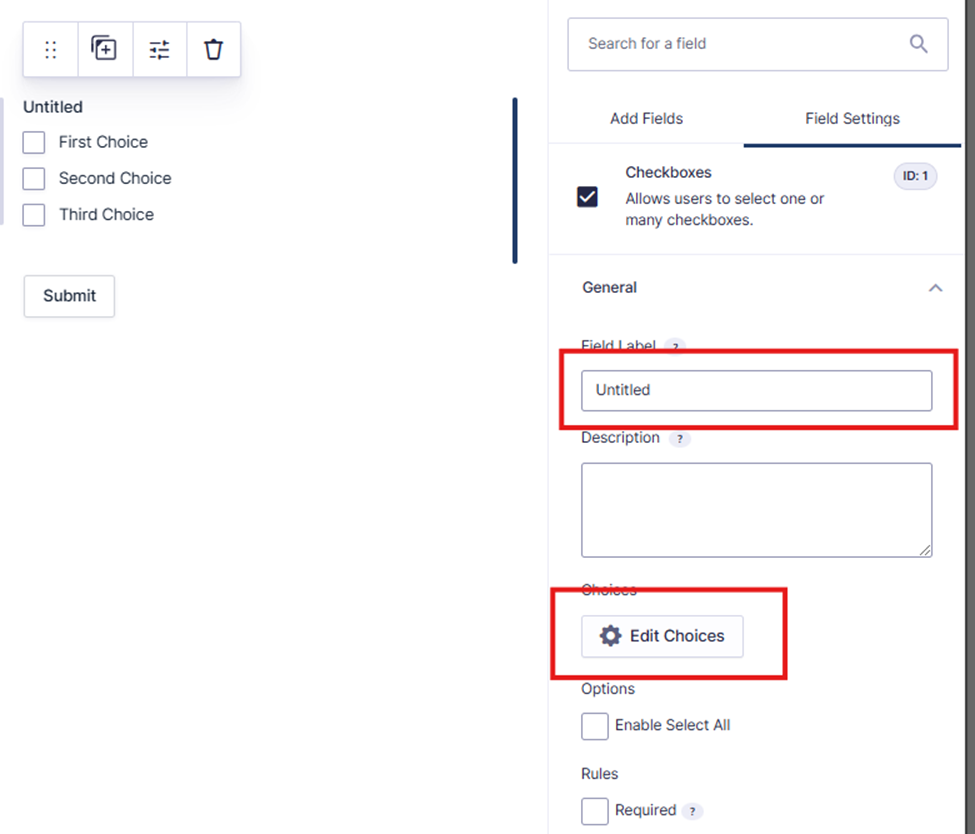This screenshot has width=975, height=834.
Task: Mark the field as Required
Action: (595, 811)
